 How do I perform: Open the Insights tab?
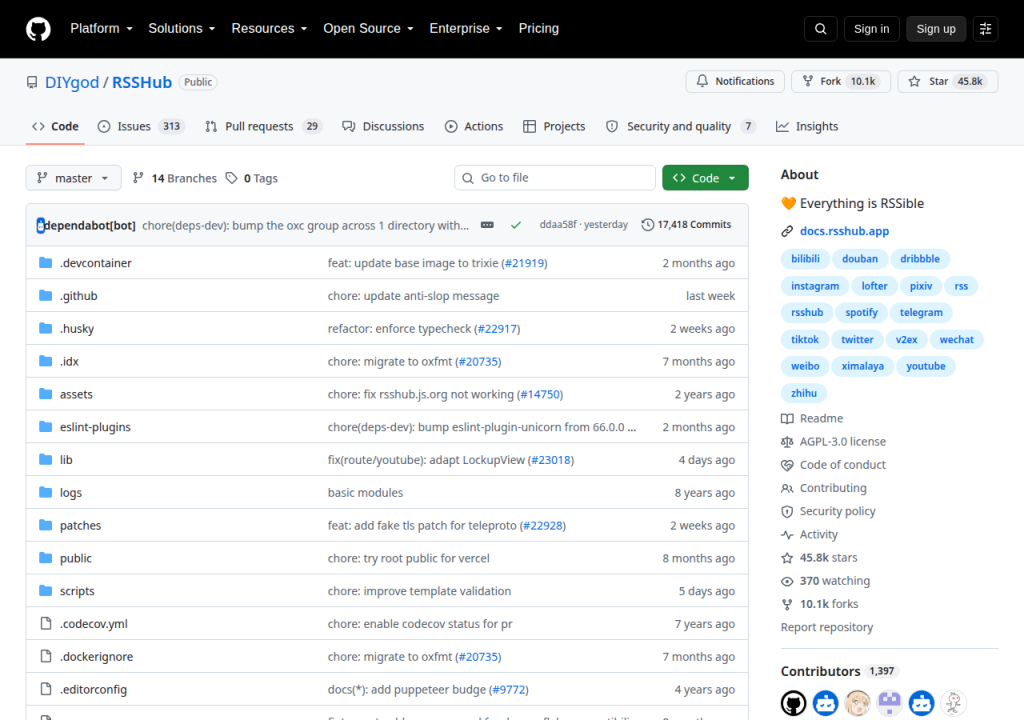[807, 126]
